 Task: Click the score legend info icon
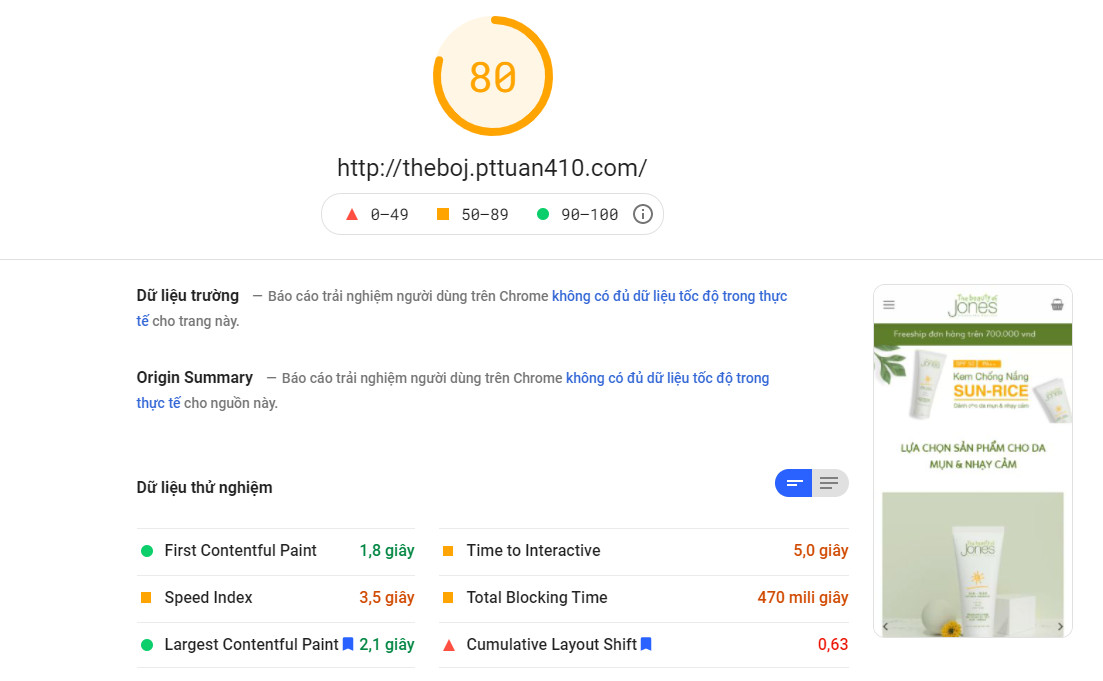[x=643, y=214]
